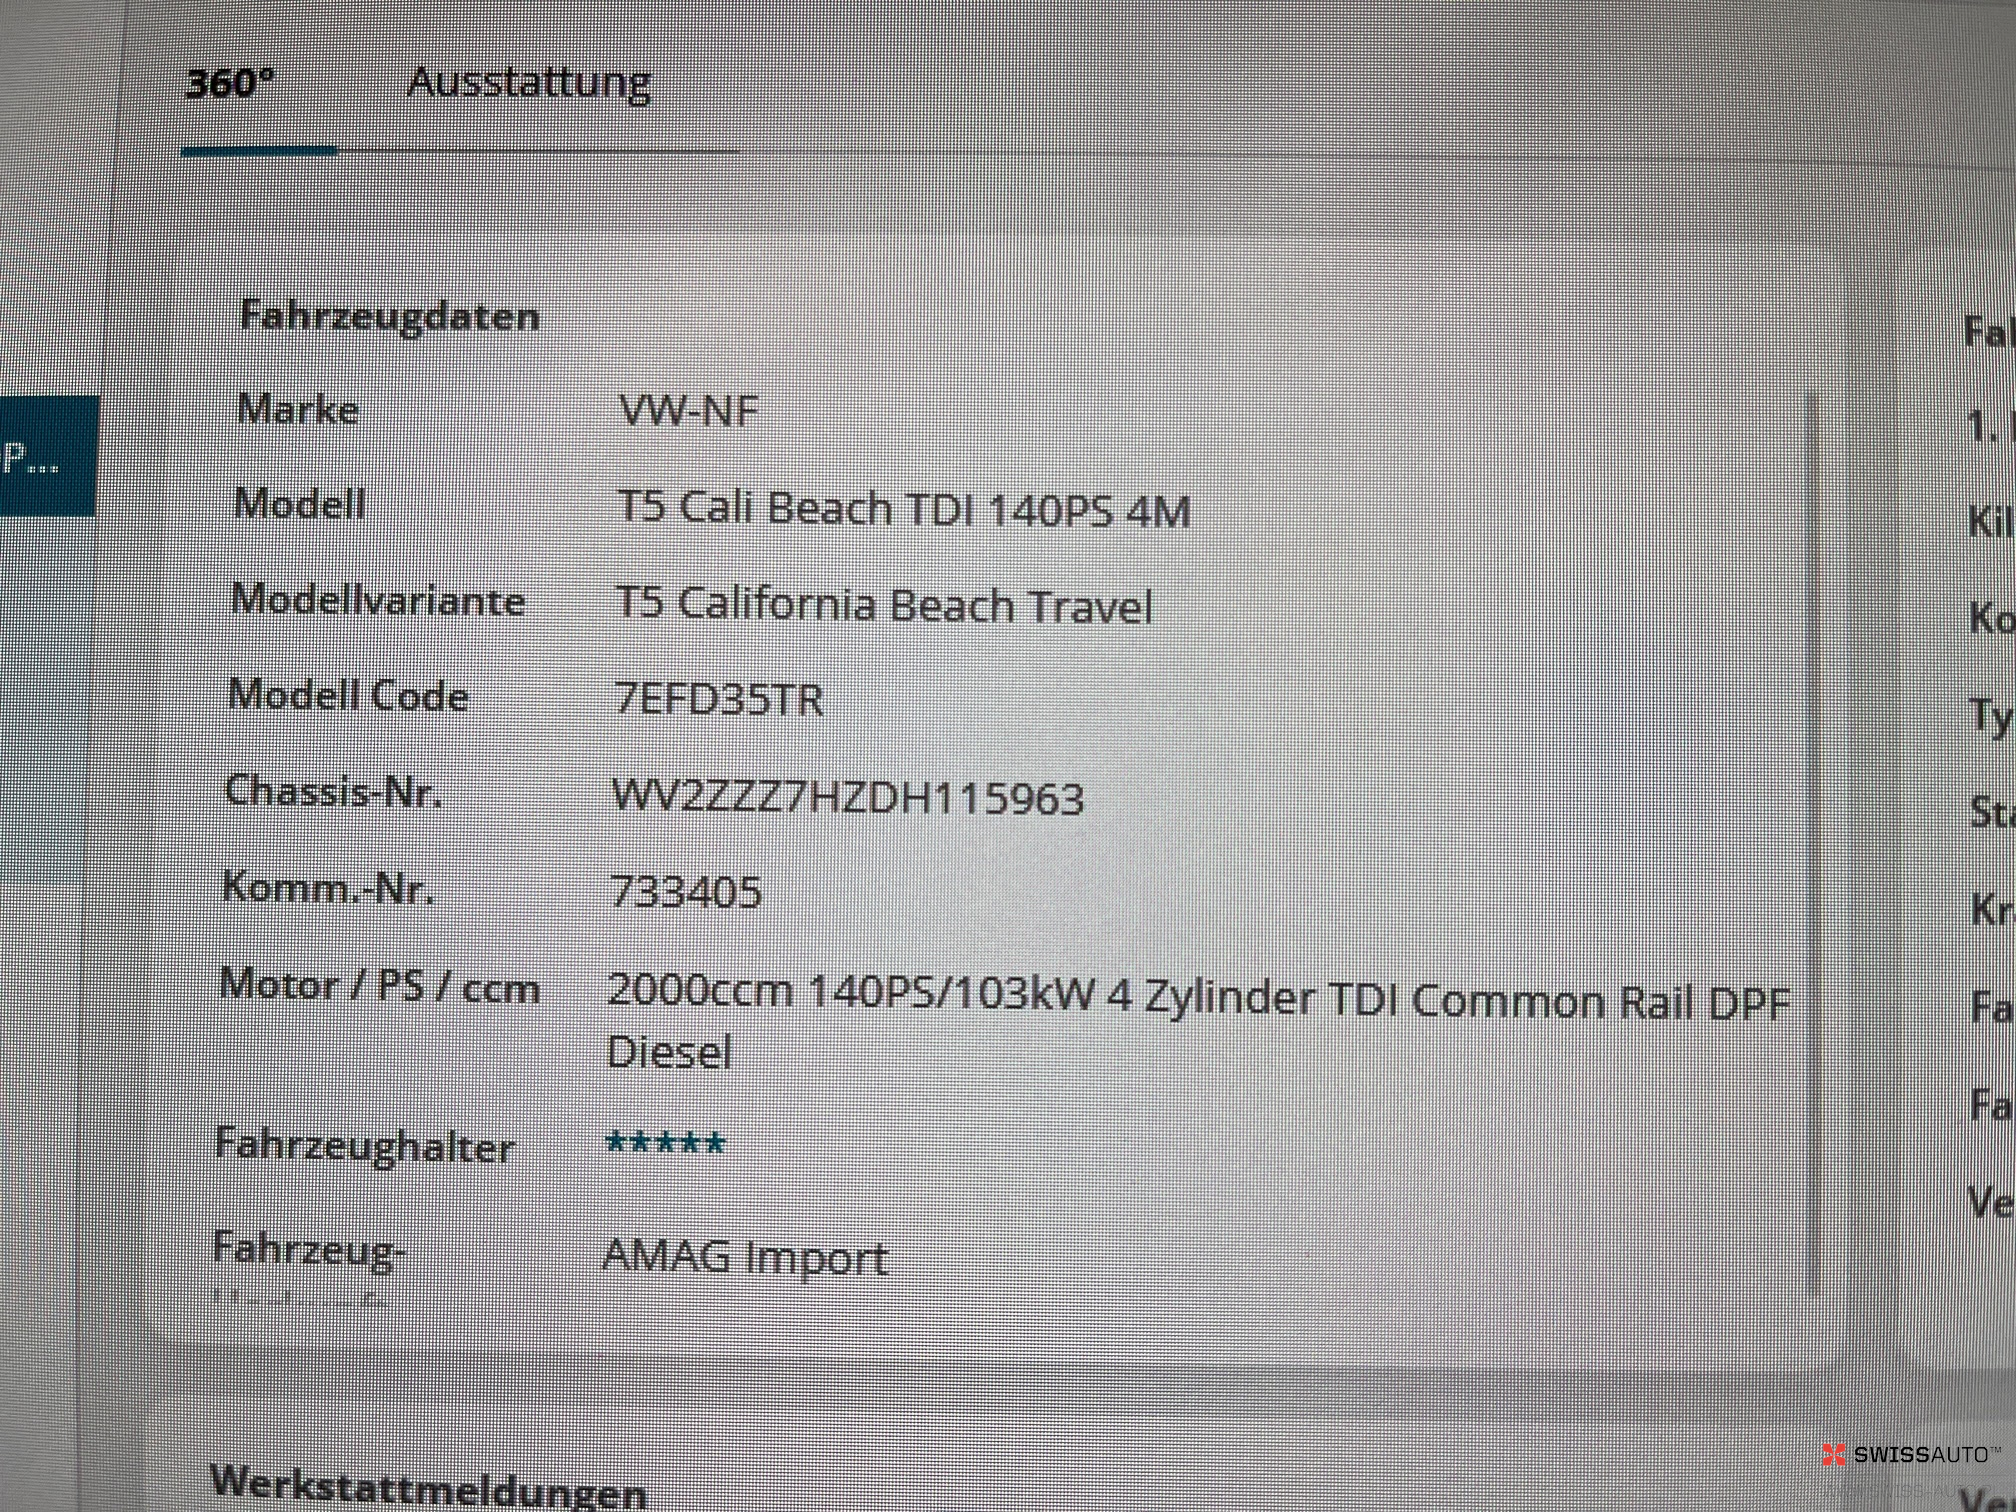Click the "Fahrzeughalter" field label
Image resolution: width=2016 pixels, height=1512 pixels.
pos(365,1144)
